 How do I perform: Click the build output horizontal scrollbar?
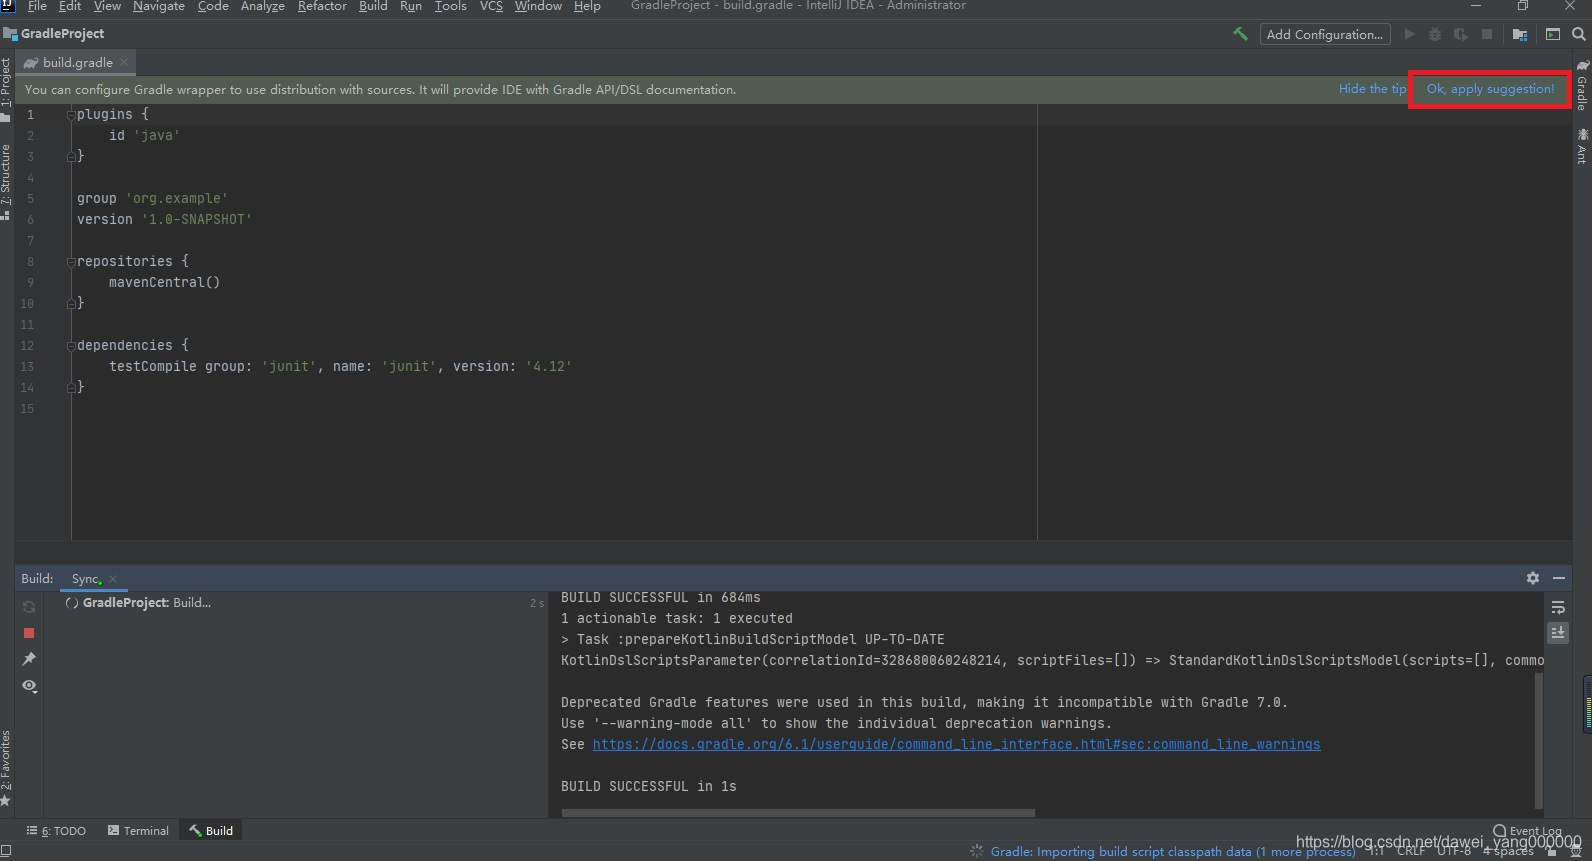point(798,813)
